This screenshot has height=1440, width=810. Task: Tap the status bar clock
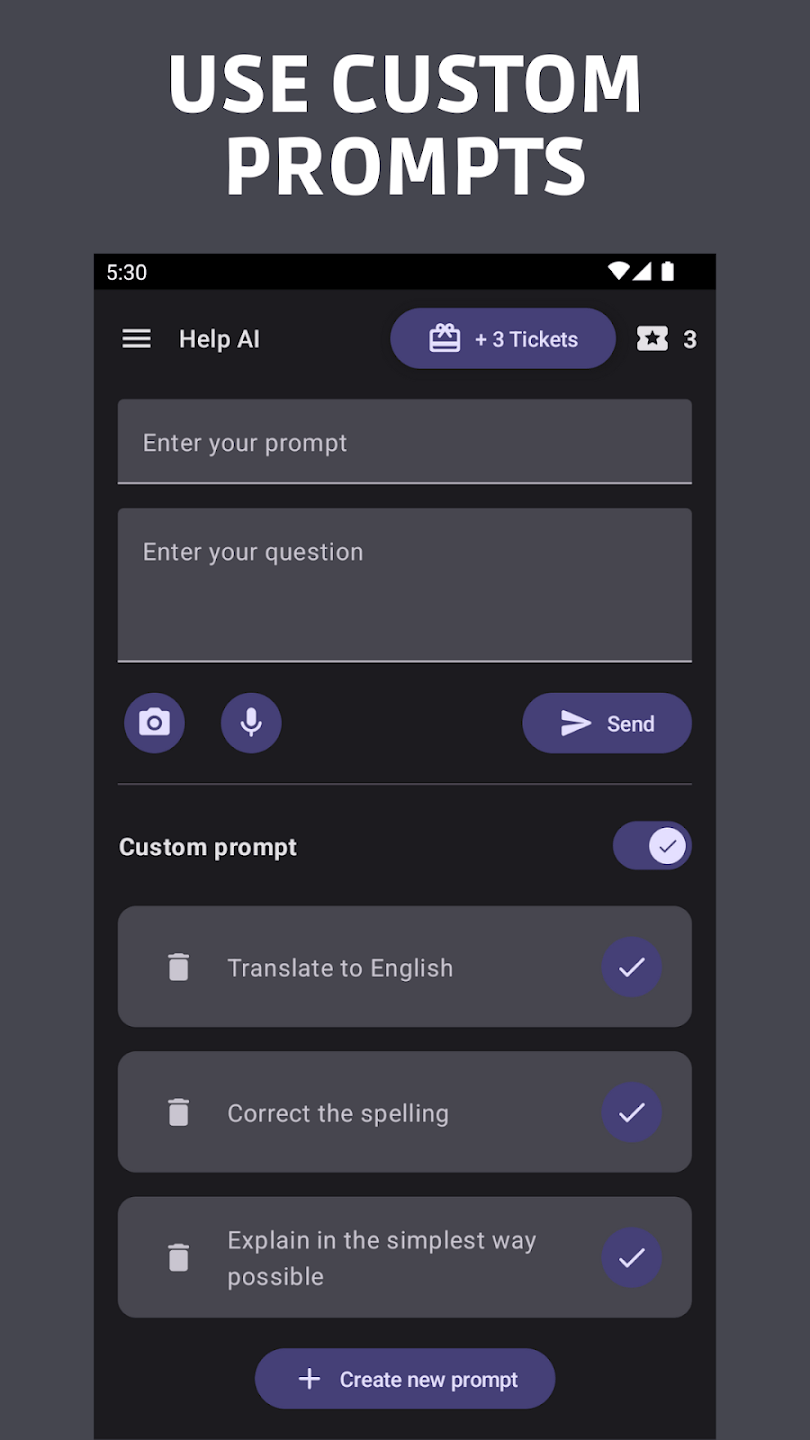[127, 272]
